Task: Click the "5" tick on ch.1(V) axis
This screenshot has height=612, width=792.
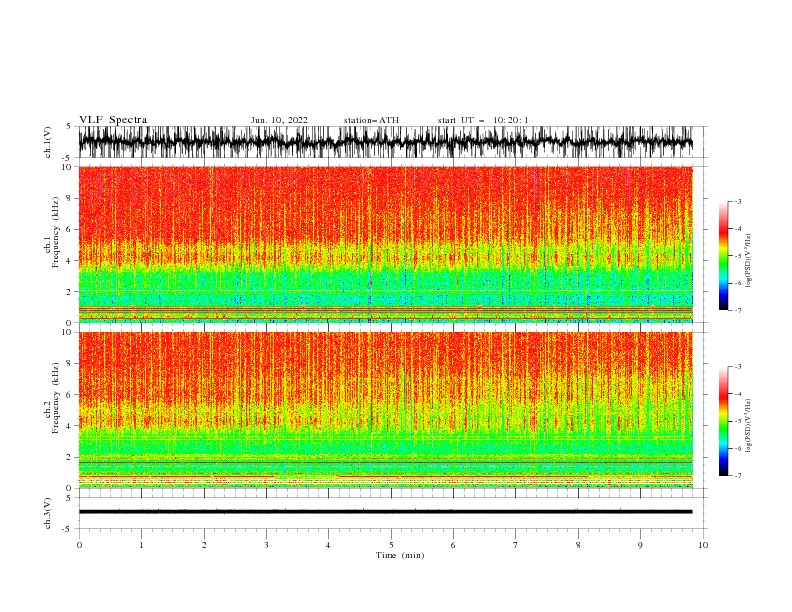Action: click(x=69, y=126)
